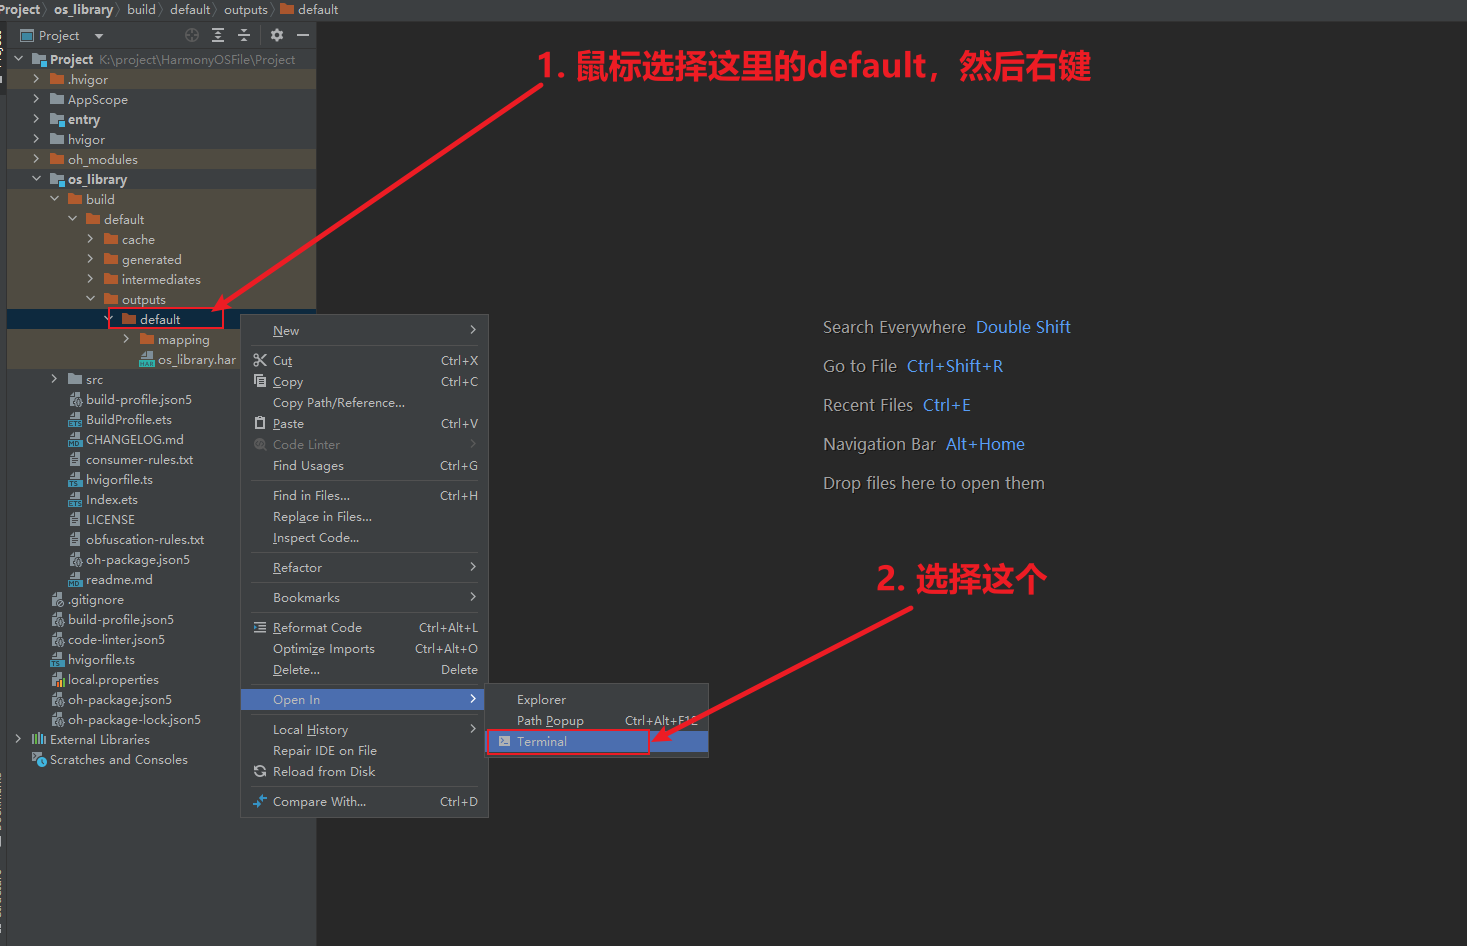Click the Compare With icon
The width and height of the screenshot is (1467, 946).
pyautogui.click(x=260, y=801)
